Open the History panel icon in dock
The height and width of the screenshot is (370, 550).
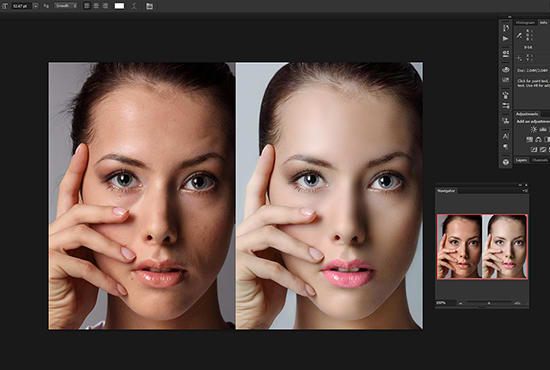coord(505,28)
